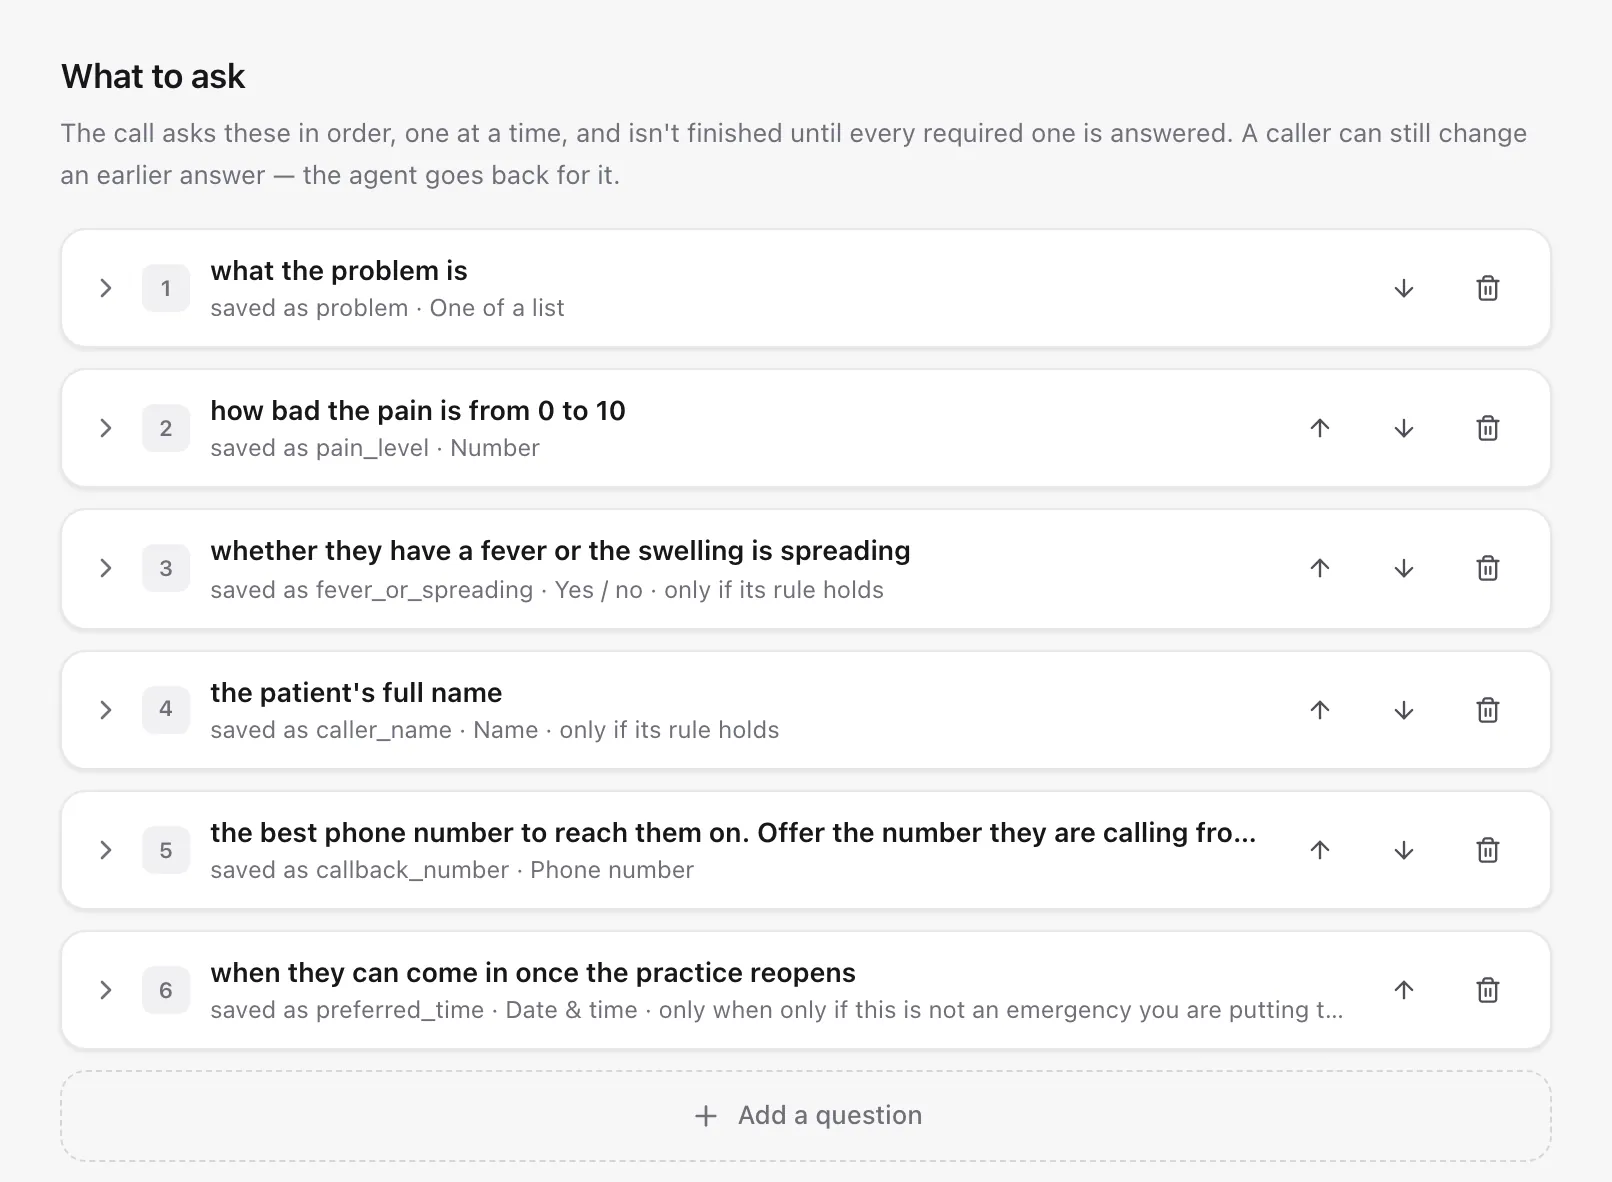Click 'saved as pain_level · Number' text

click(x=375, y=448)
